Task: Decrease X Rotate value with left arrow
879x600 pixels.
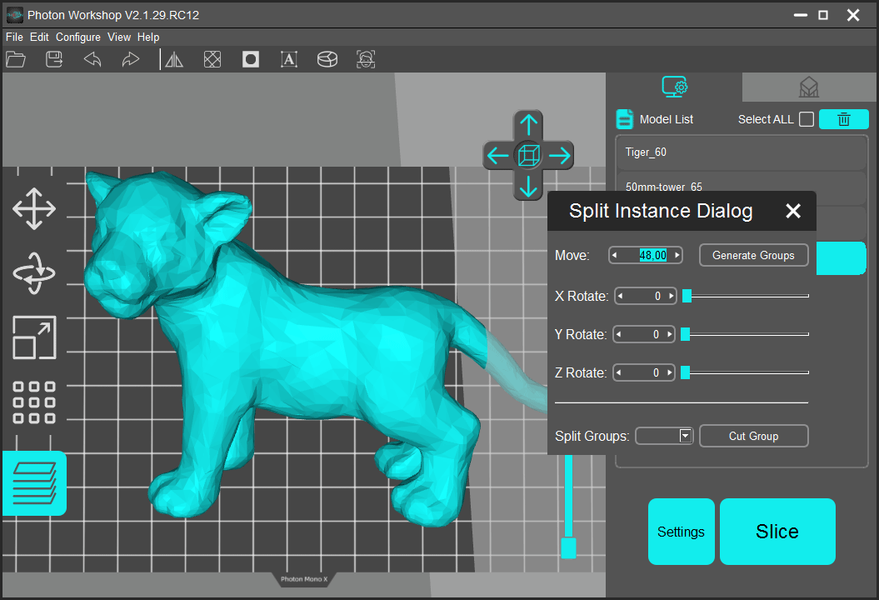Action: coord(620,296)
